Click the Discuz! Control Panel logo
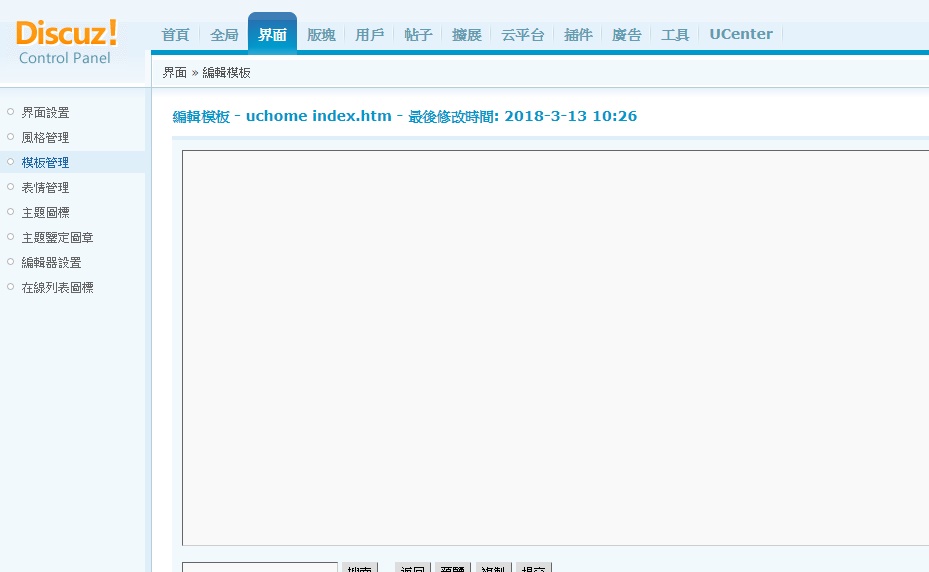 66,42
